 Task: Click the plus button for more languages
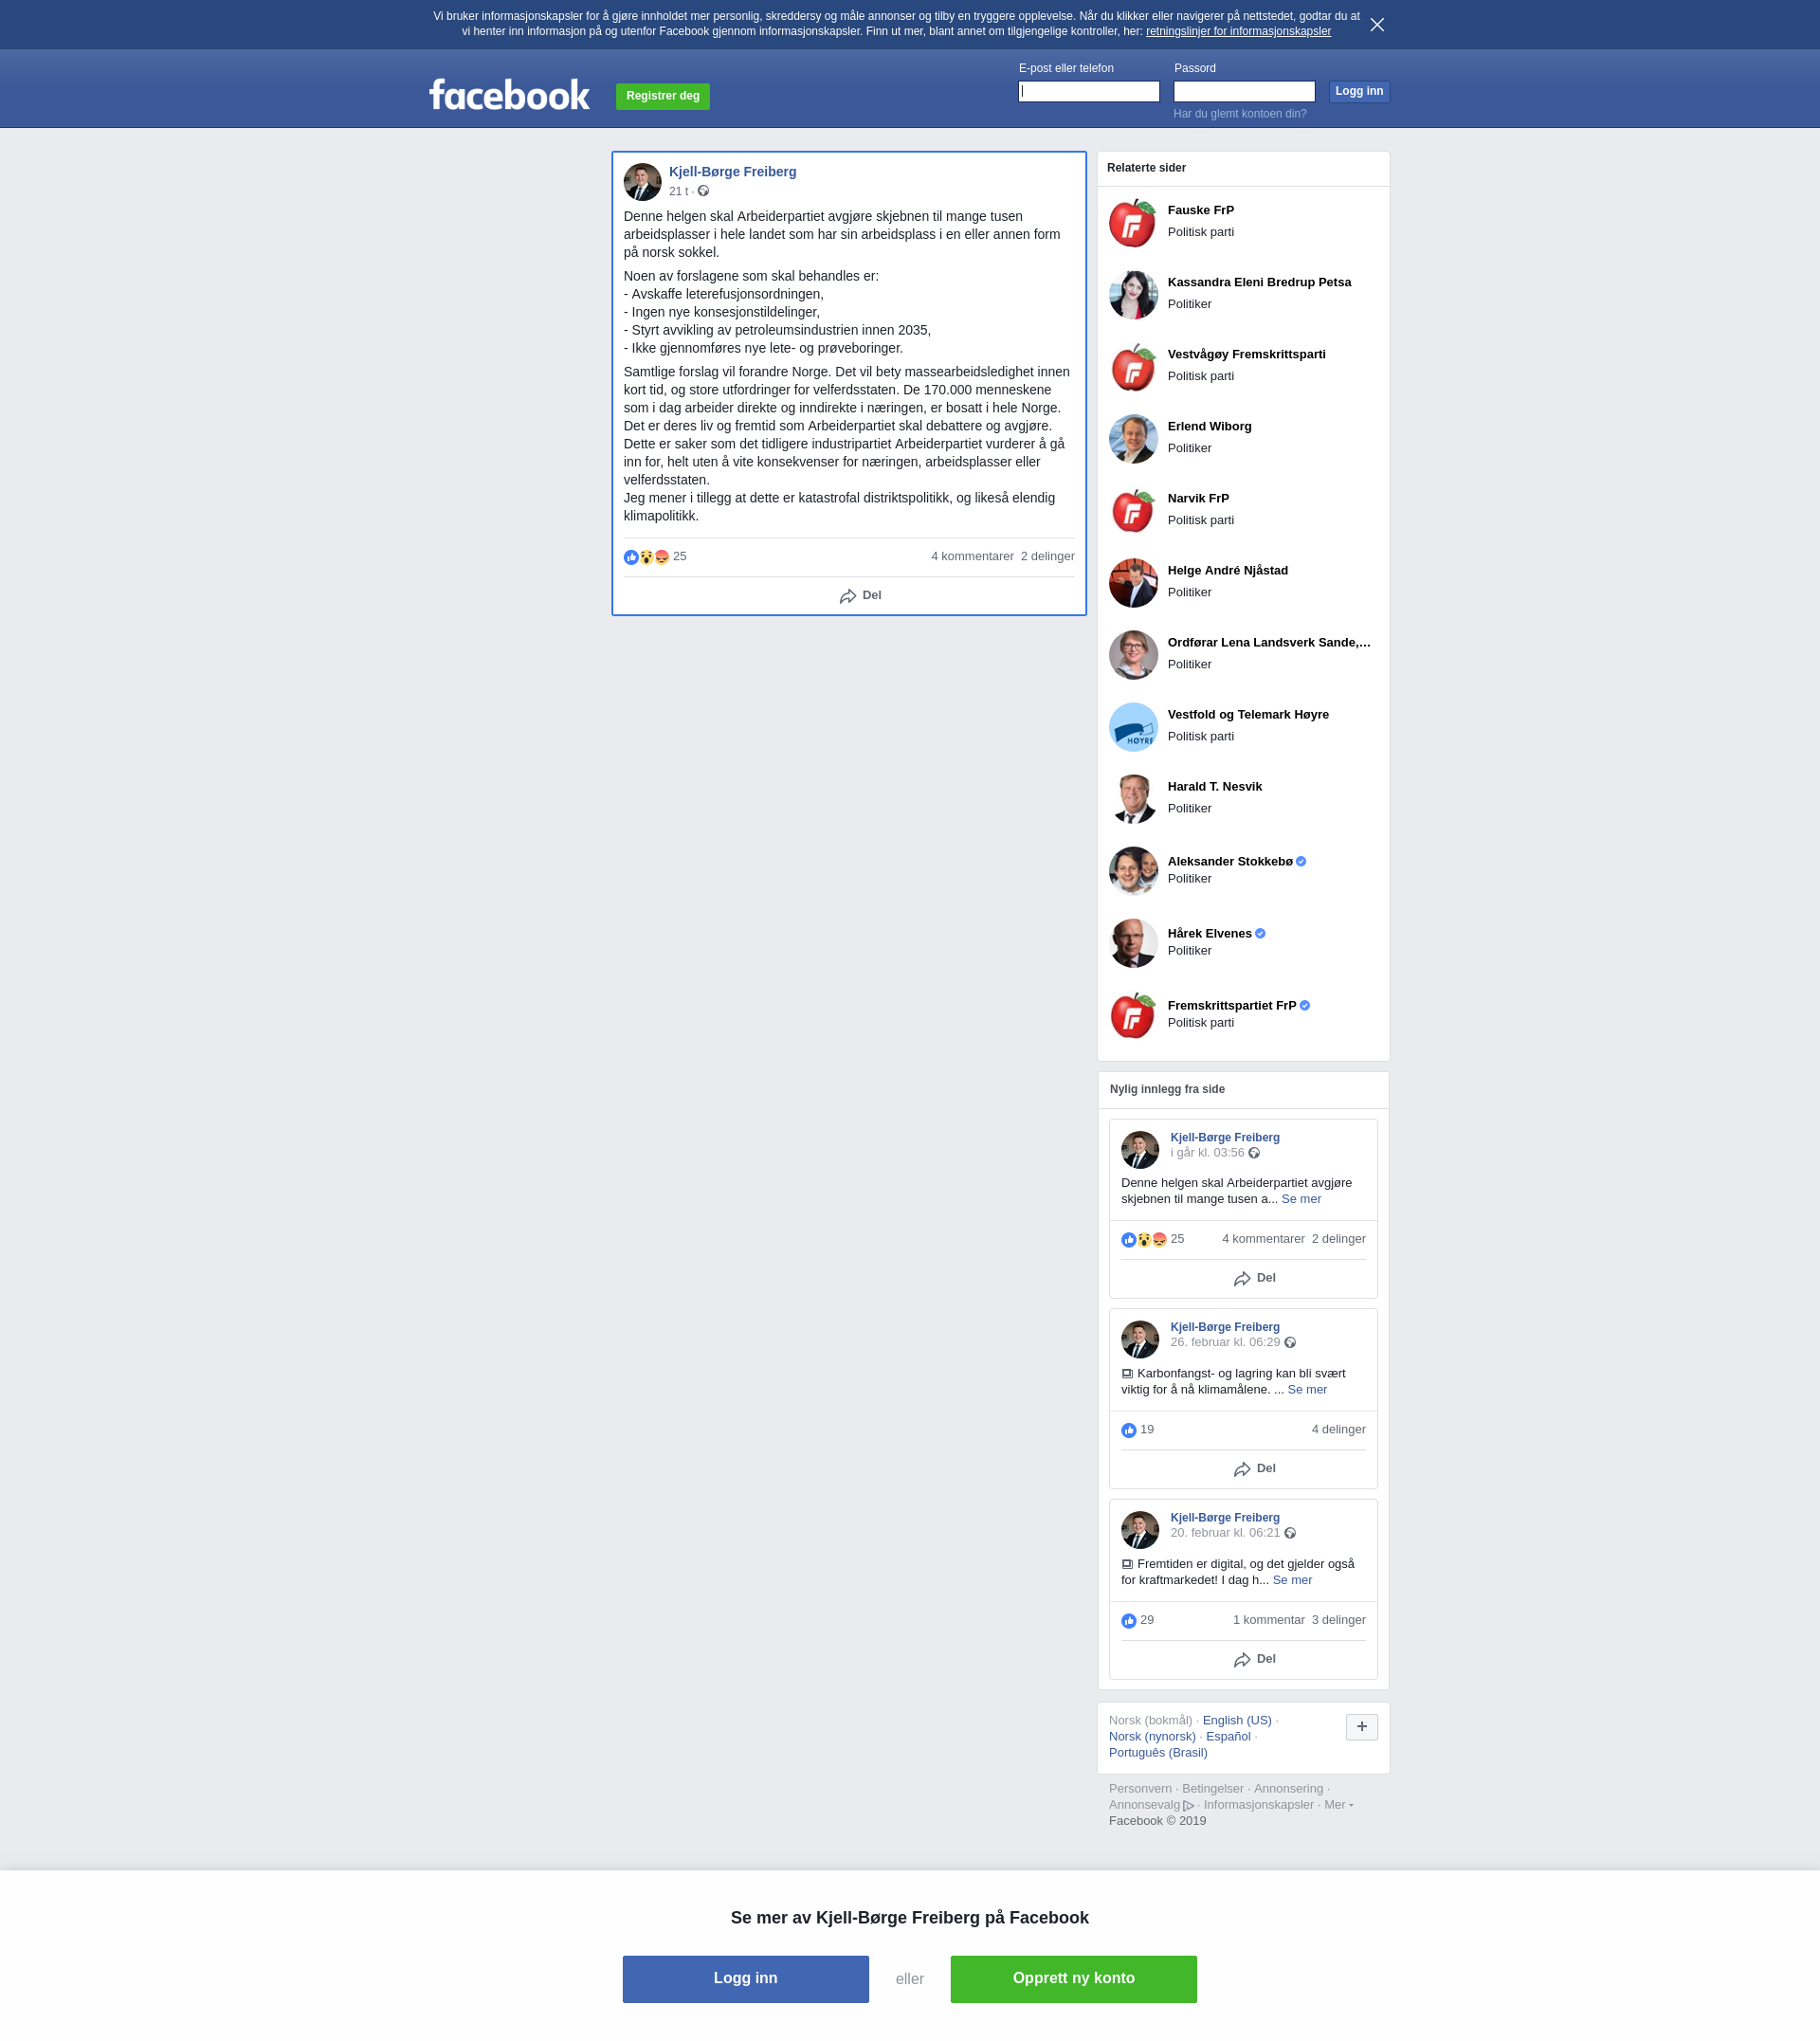tap(1361, 1726)
